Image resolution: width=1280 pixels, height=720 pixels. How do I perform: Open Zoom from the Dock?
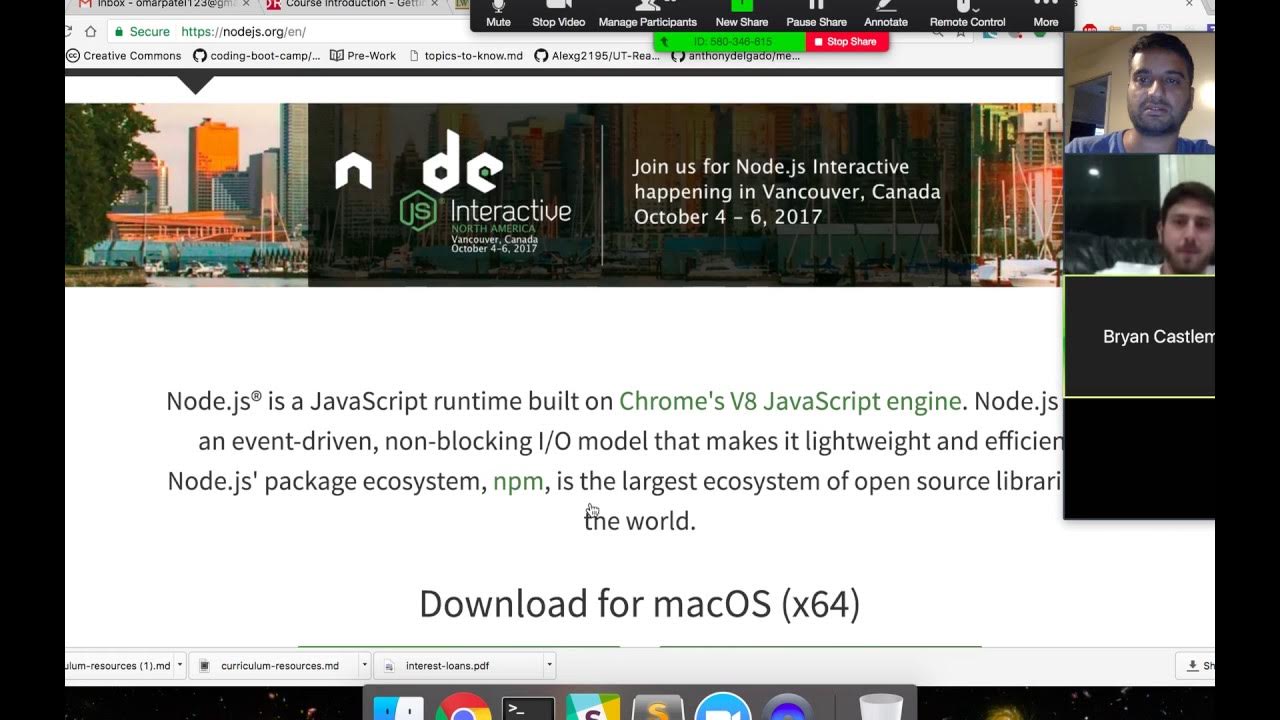pos(723,706)
